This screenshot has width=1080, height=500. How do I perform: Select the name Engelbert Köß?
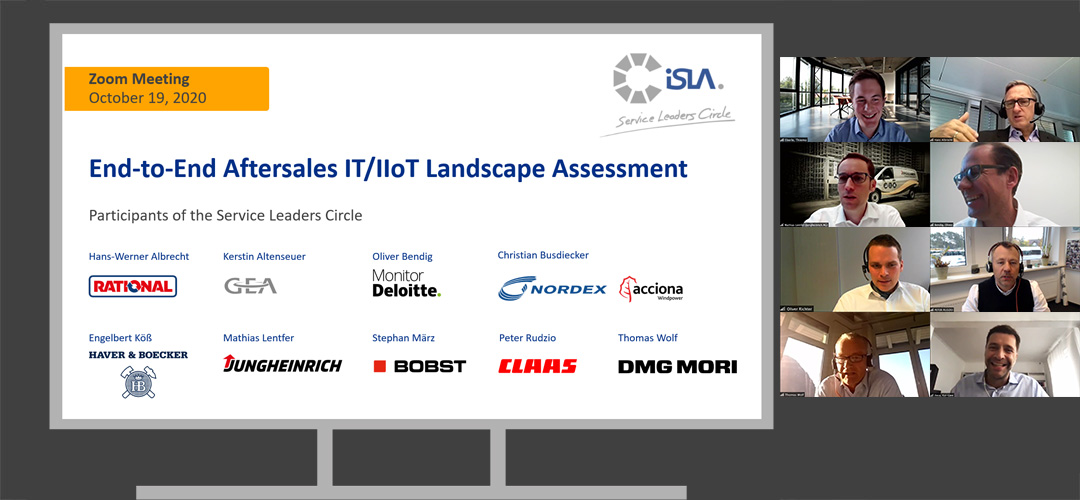click(121, 337)
